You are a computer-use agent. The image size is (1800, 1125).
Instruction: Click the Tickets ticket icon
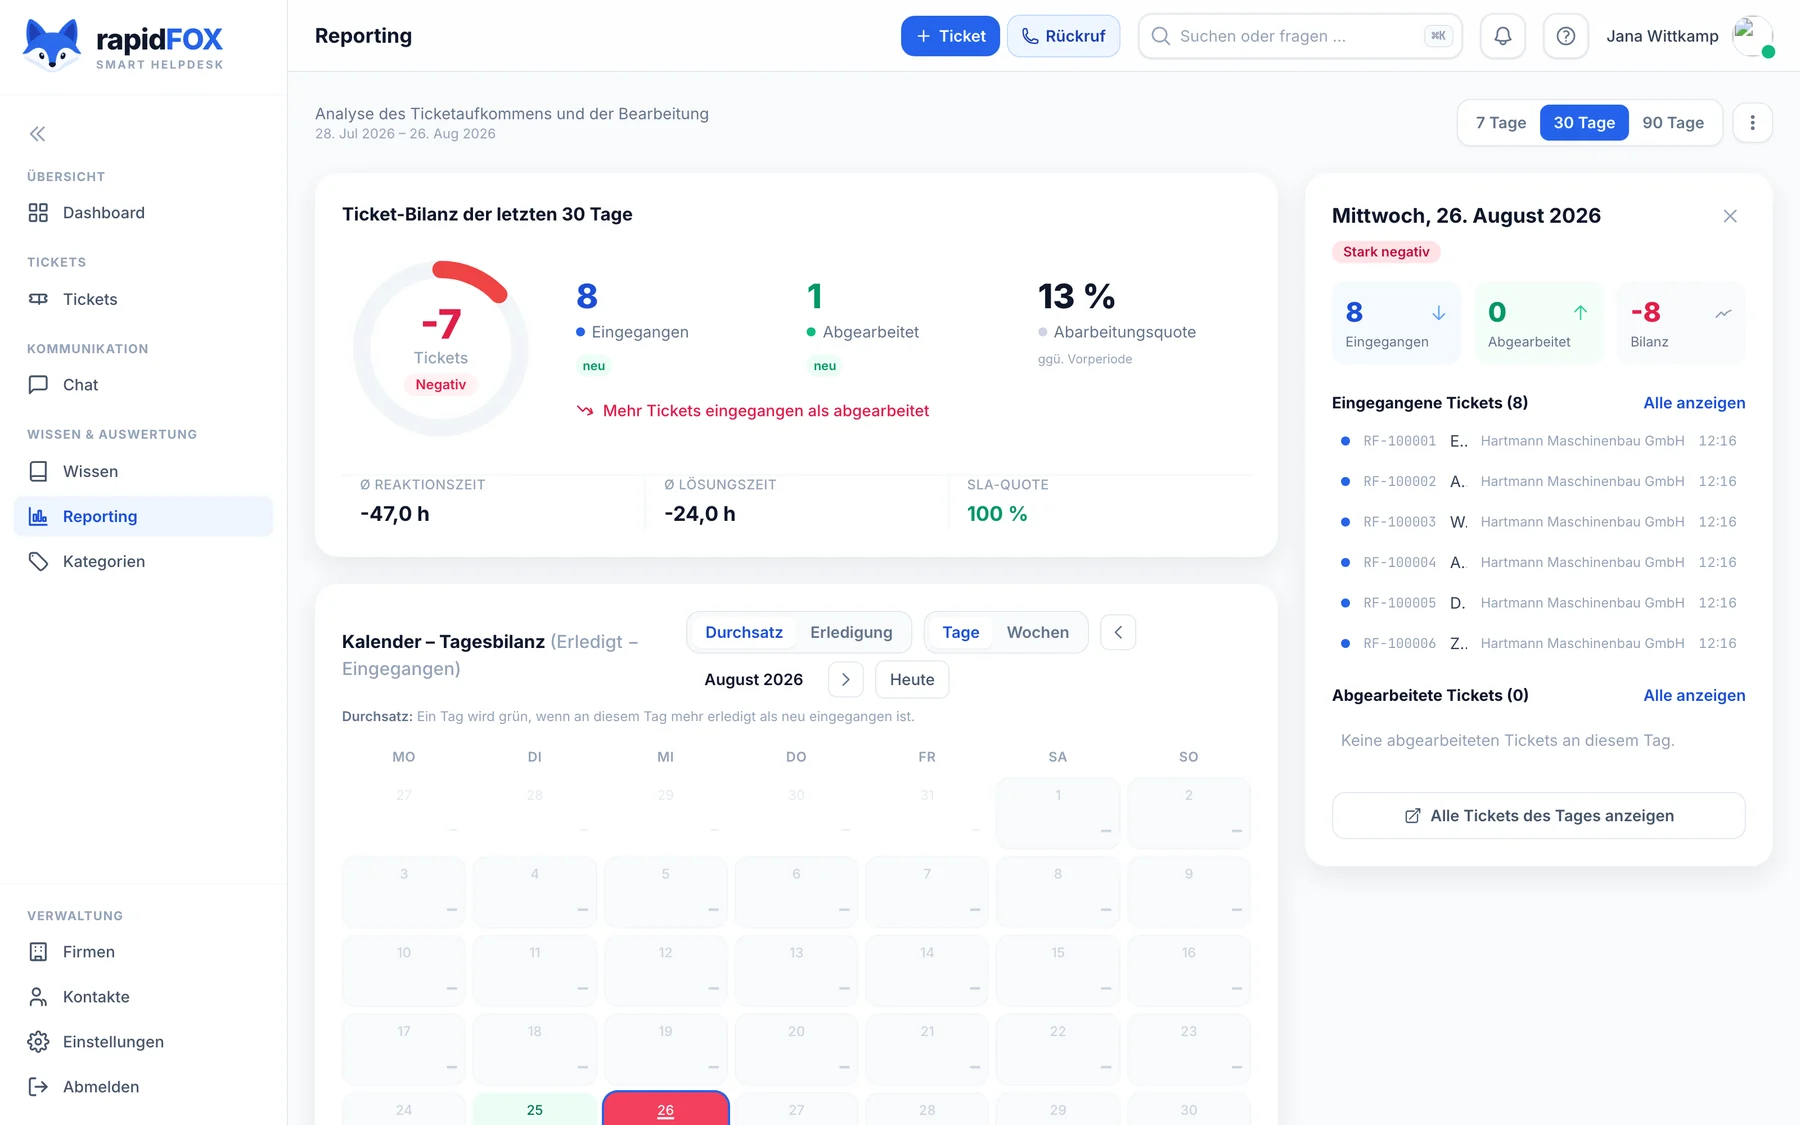point(38,299)
